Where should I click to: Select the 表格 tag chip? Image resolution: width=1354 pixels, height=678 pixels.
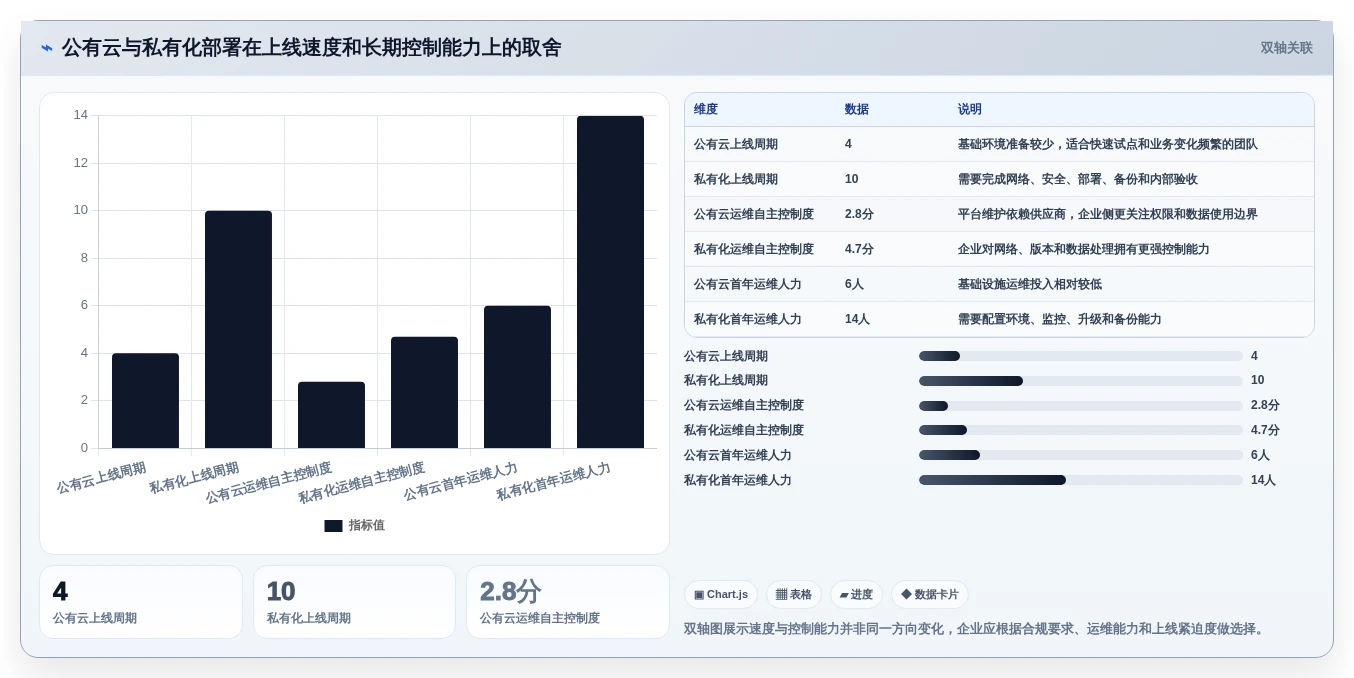tap(794, 594)
